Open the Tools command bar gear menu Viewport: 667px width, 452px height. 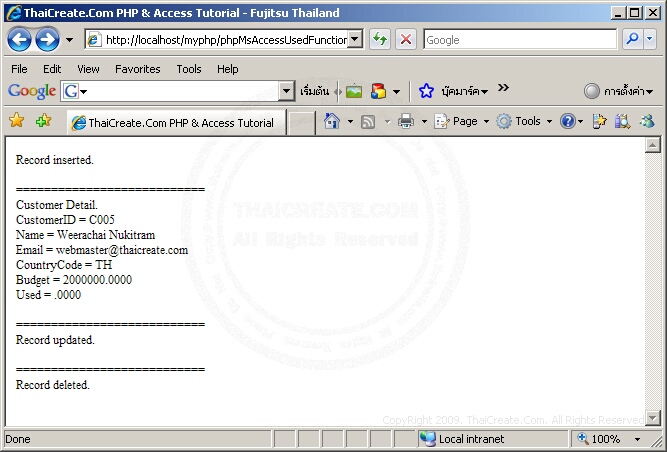point(524,122)
